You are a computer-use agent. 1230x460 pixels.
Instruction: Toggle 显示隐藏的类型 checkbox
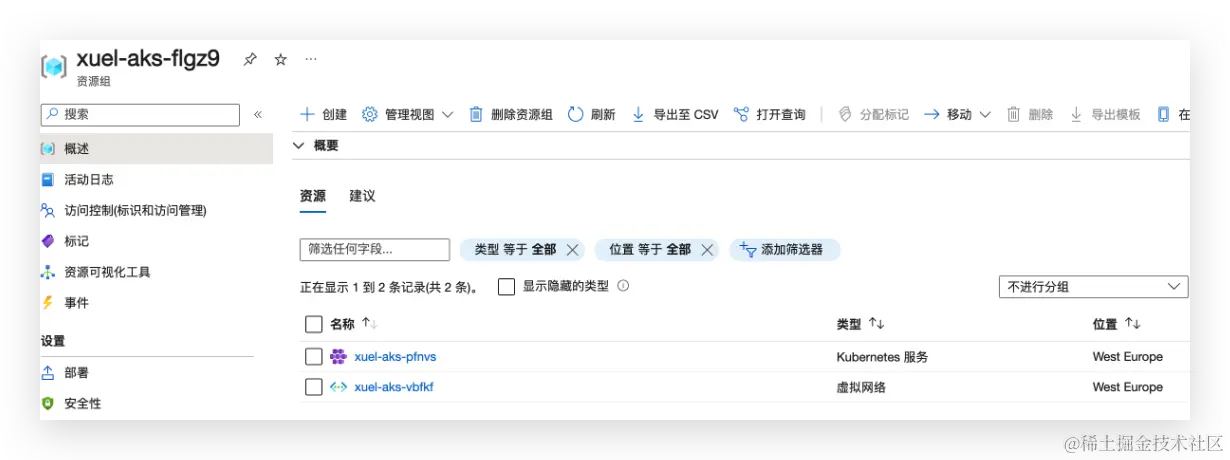click(507, 287)
